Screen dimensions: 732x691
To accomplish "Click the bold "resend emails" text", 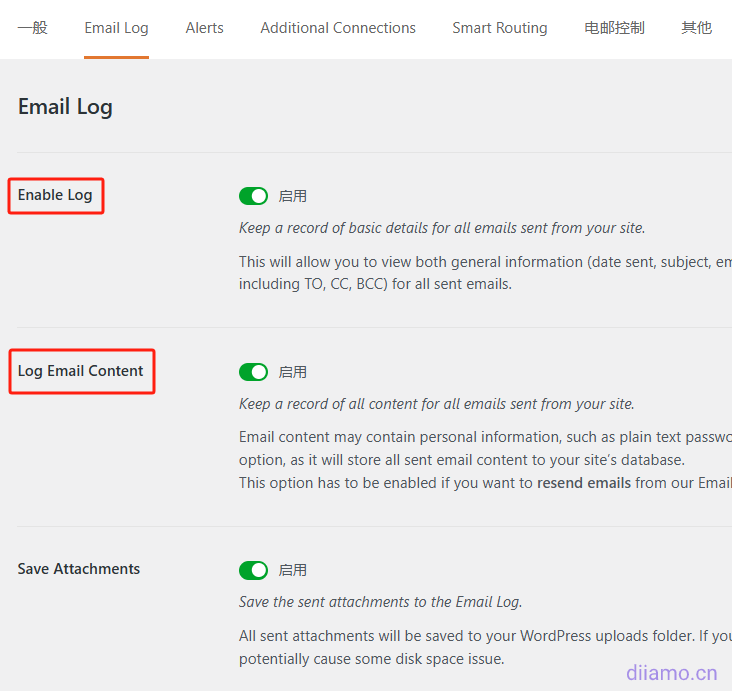I will pos(584,483).
